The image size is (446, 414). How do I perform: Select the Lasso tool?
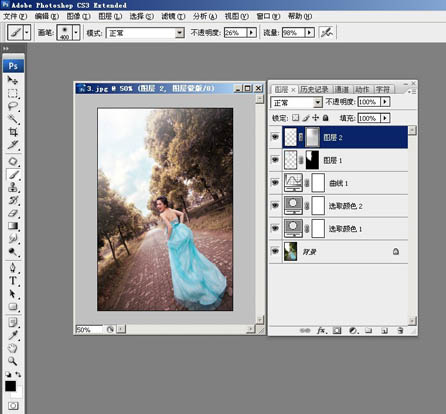tap(13, 107)
